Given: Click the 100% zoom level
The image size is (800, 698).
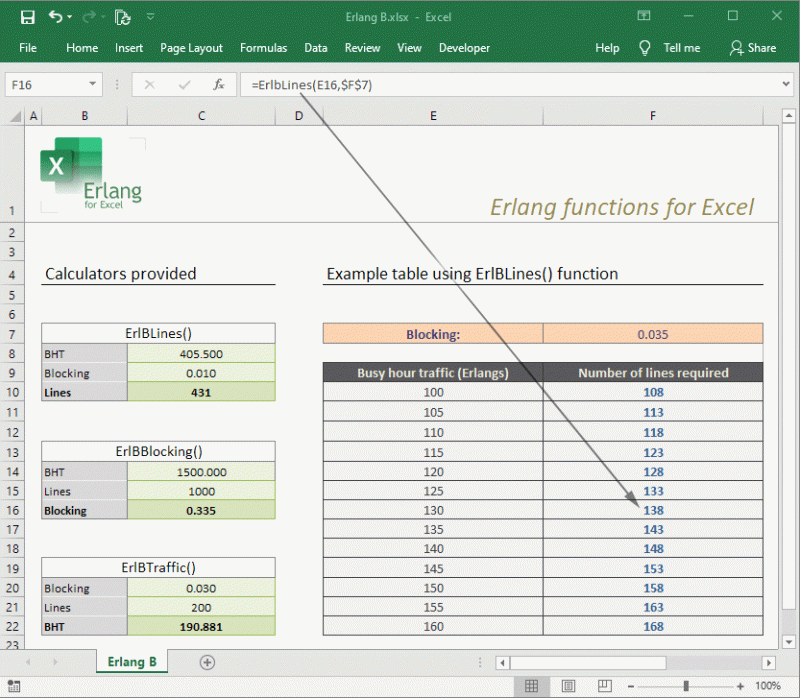Looking at the screenshot, I should 768,686.
